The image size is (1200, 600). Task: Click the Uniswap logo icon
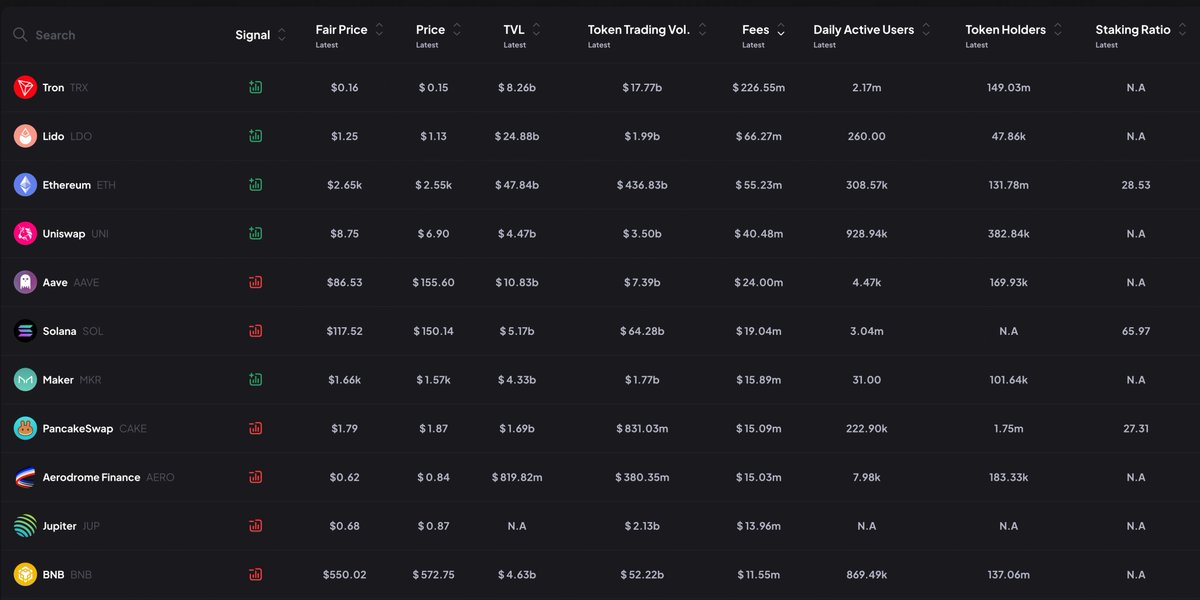coord(25,234)
